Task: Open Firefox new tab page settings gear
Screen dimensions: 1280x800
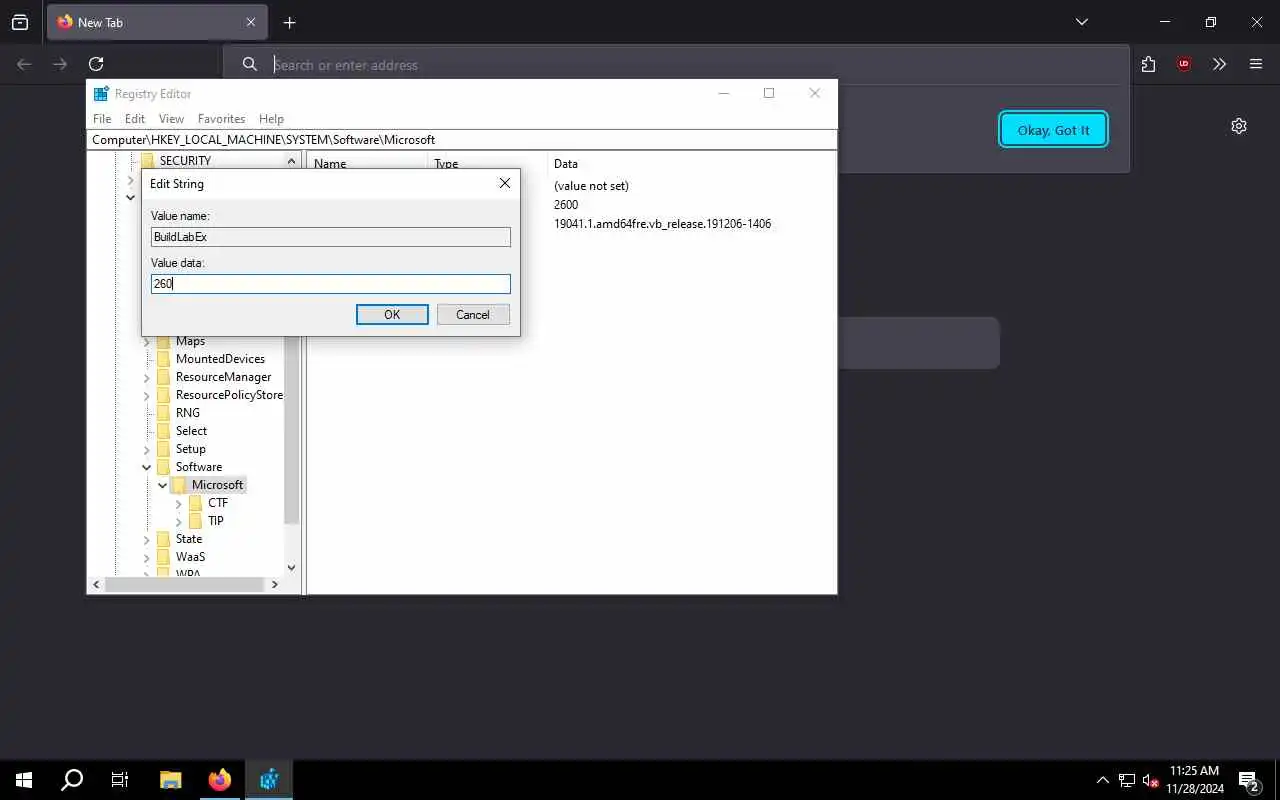Action: click(1239, 126)
